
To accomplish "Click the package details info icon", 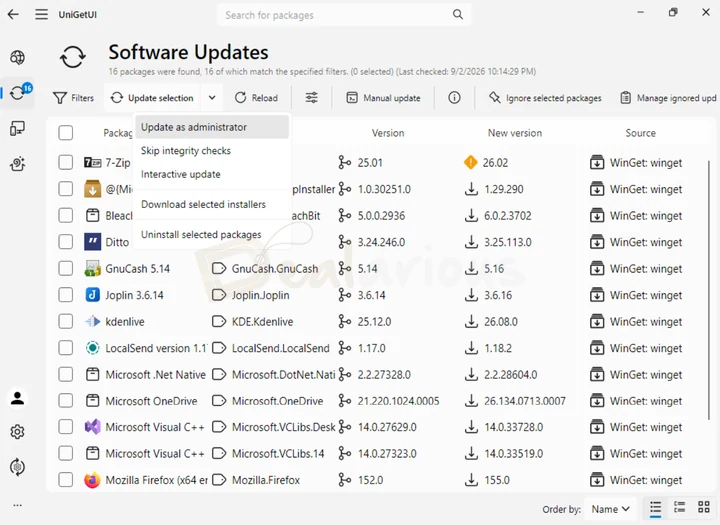I will [454, 97].
